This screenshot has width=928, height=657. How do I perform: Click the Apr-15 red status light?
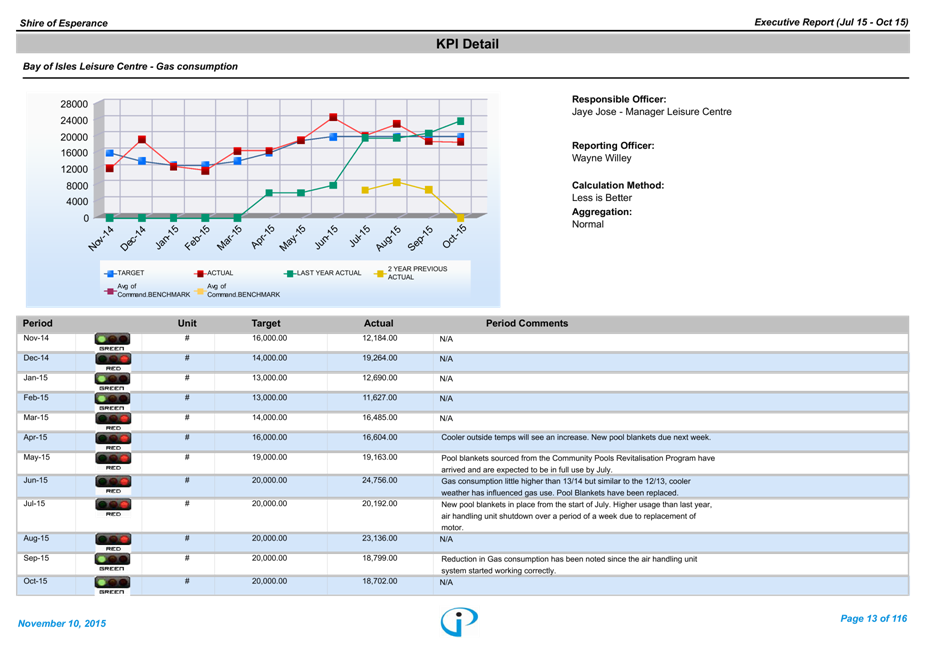[113, 440]
